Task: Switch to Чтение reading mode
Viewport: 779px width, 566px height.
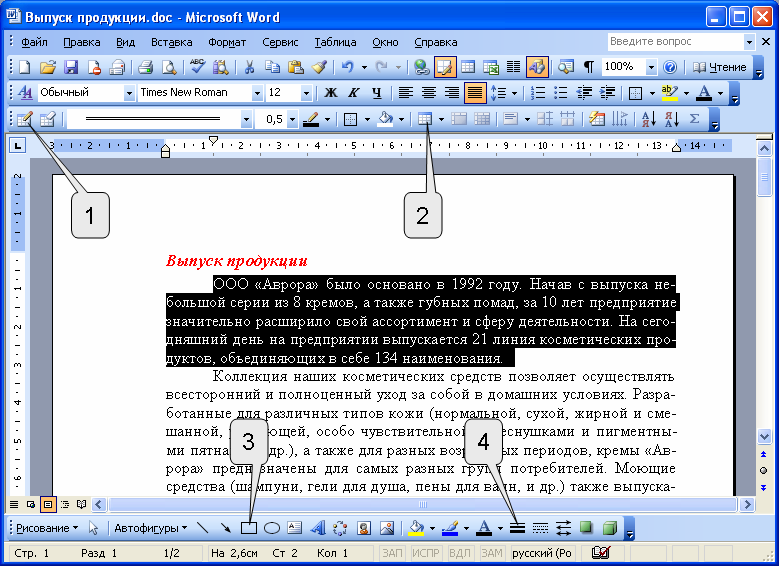Action: pyautogui.click(x=719, y=67)
